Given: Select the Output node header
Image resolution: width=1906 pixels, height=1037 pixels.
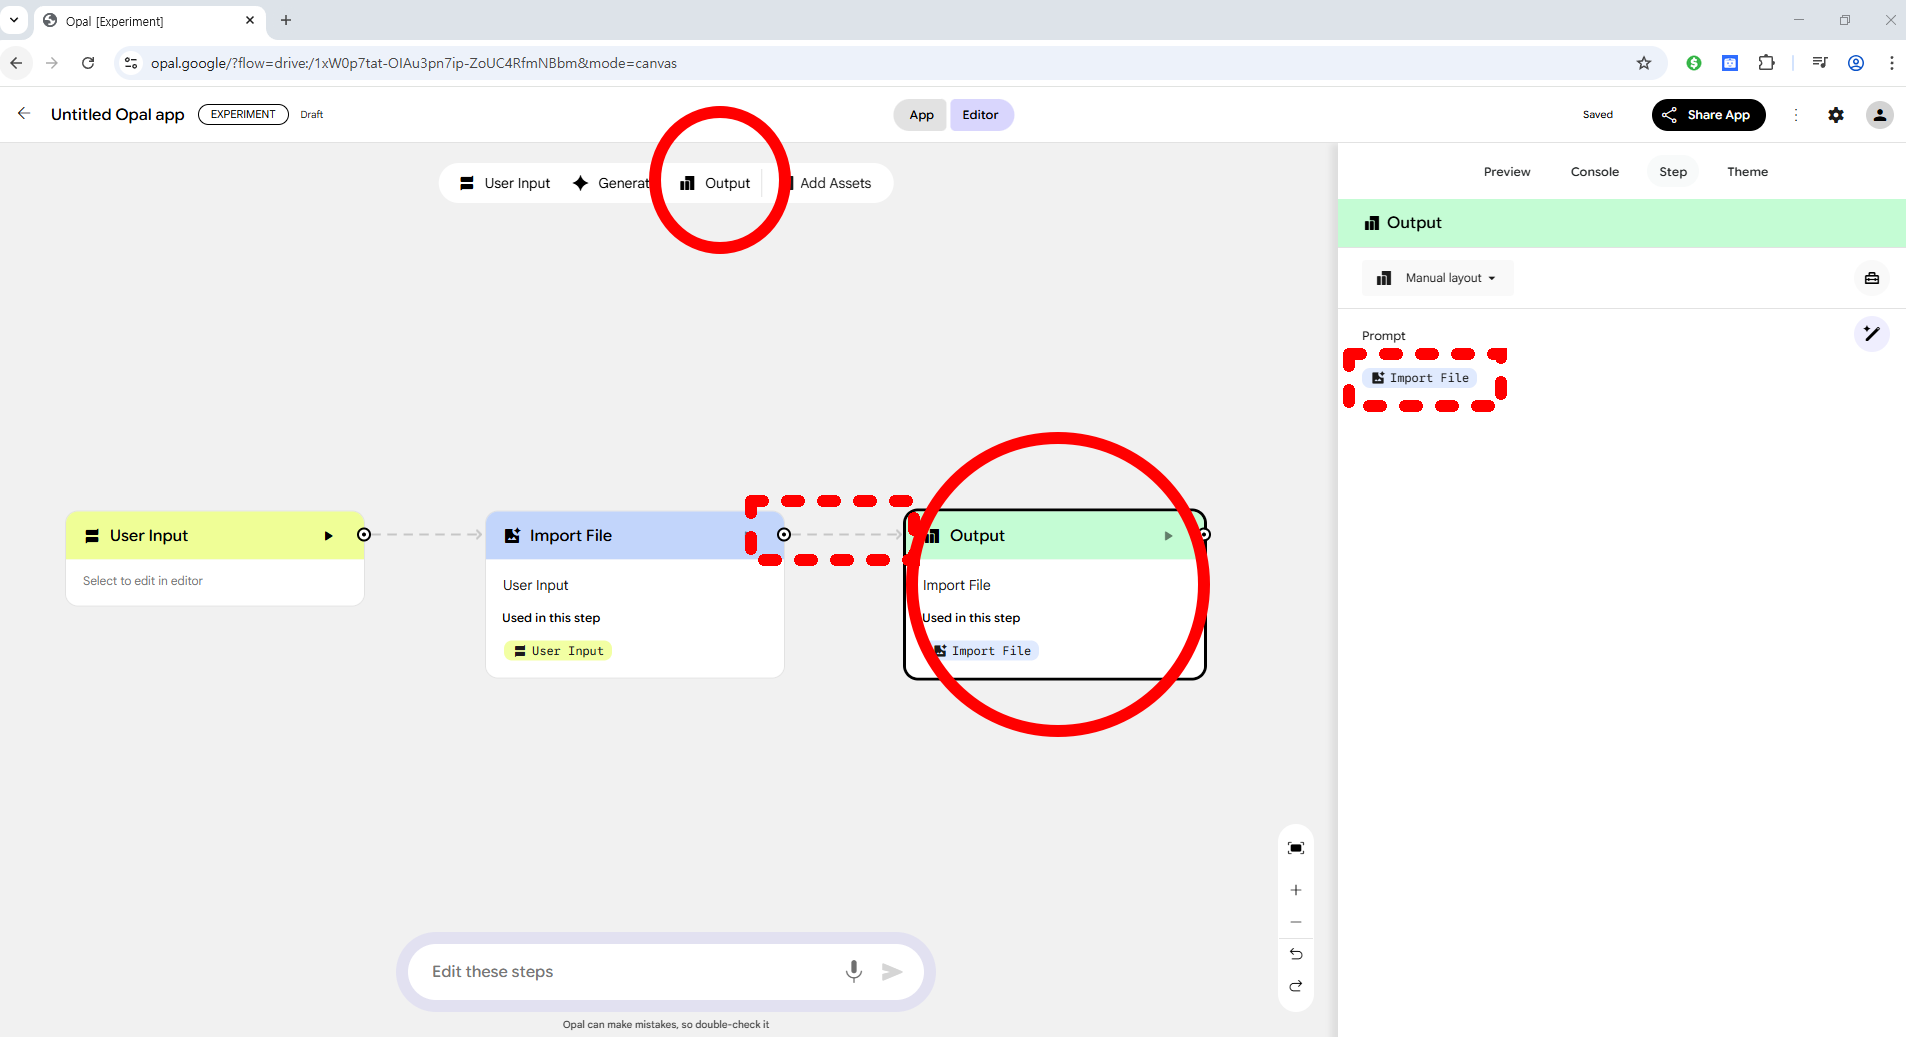Looking at the screenshot, I should (1055, 536).
